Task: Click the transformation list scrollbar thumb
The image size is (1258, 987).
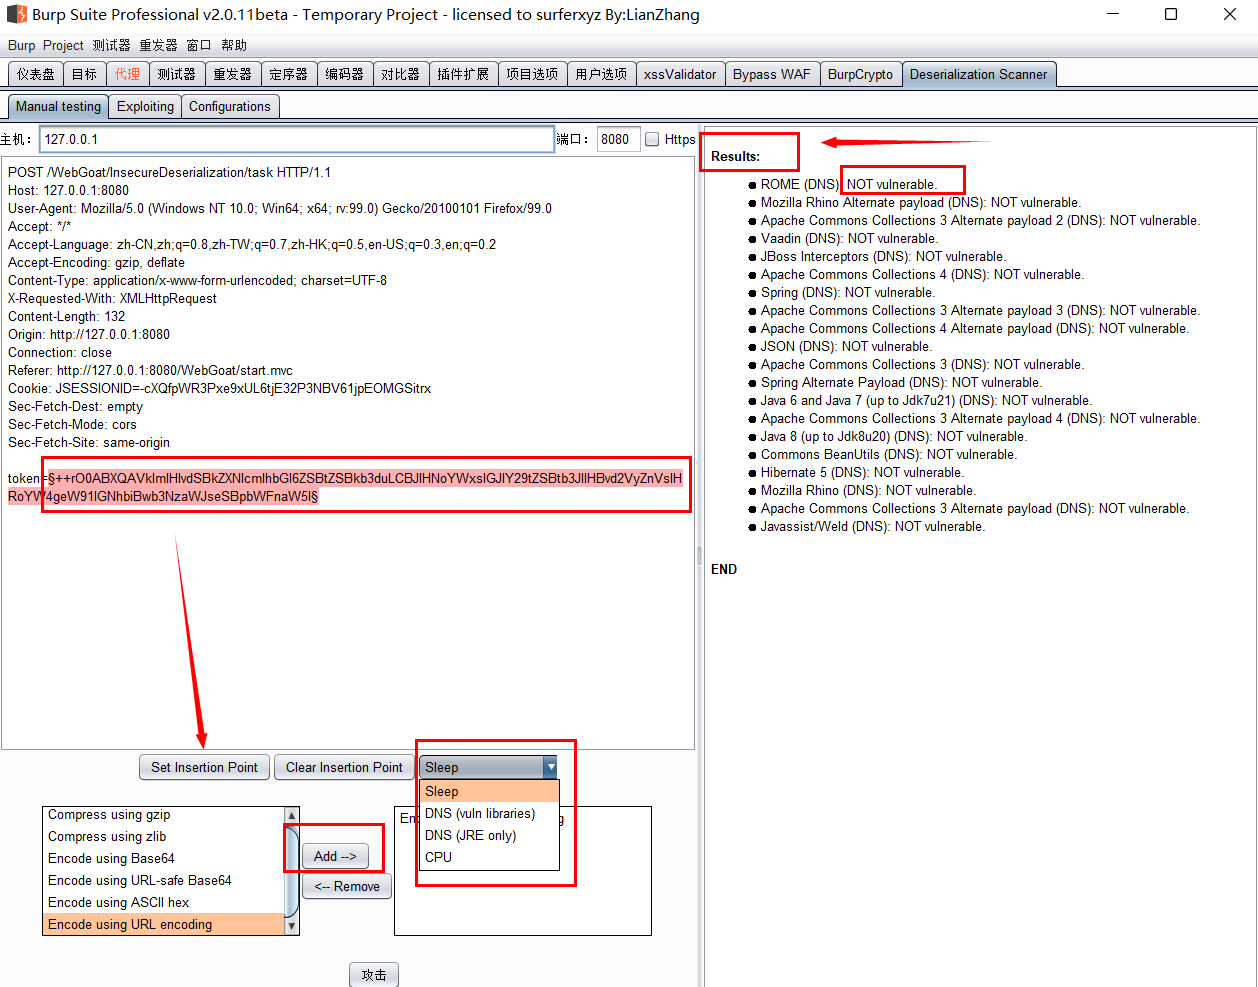Action: pos(292,870)
